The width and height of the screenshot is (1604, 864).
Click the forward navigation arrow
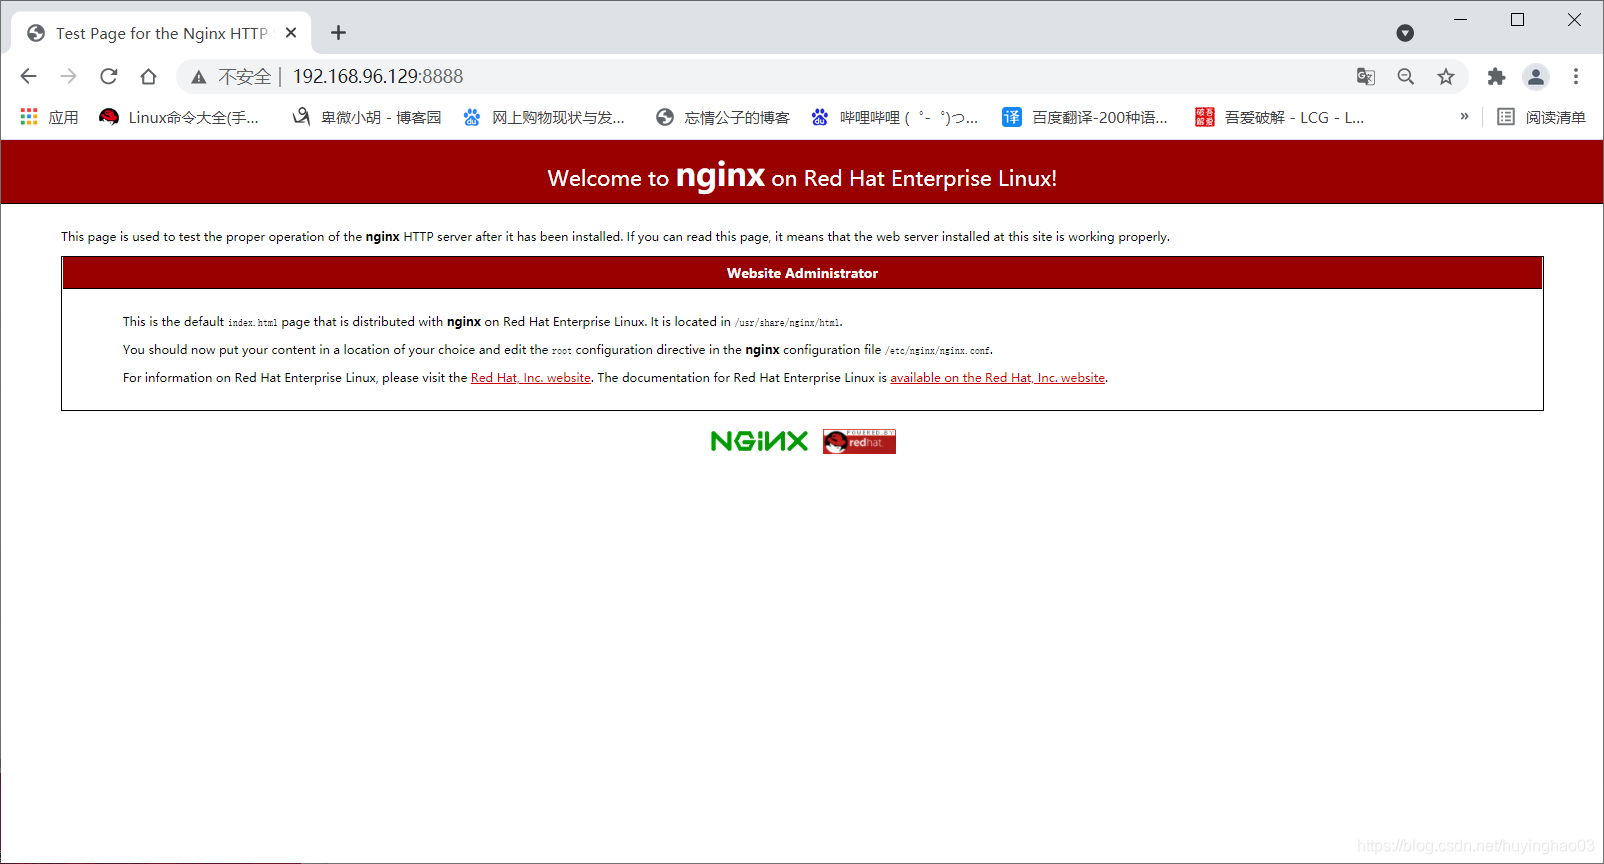(68, 76)
